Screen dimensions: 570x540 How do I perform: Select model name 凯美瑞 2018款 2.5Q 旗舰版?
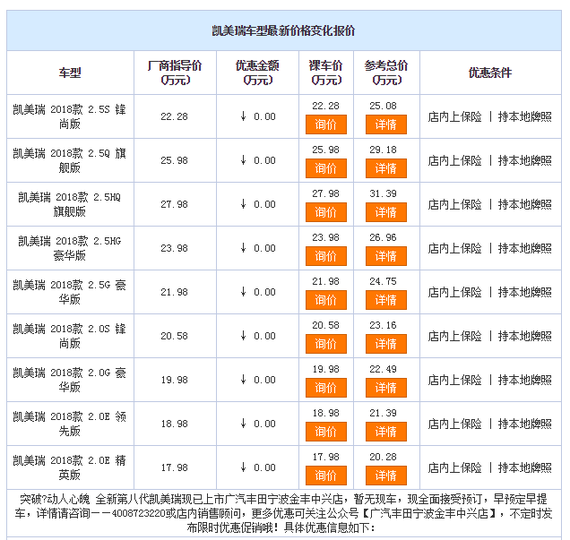[69, 160]
